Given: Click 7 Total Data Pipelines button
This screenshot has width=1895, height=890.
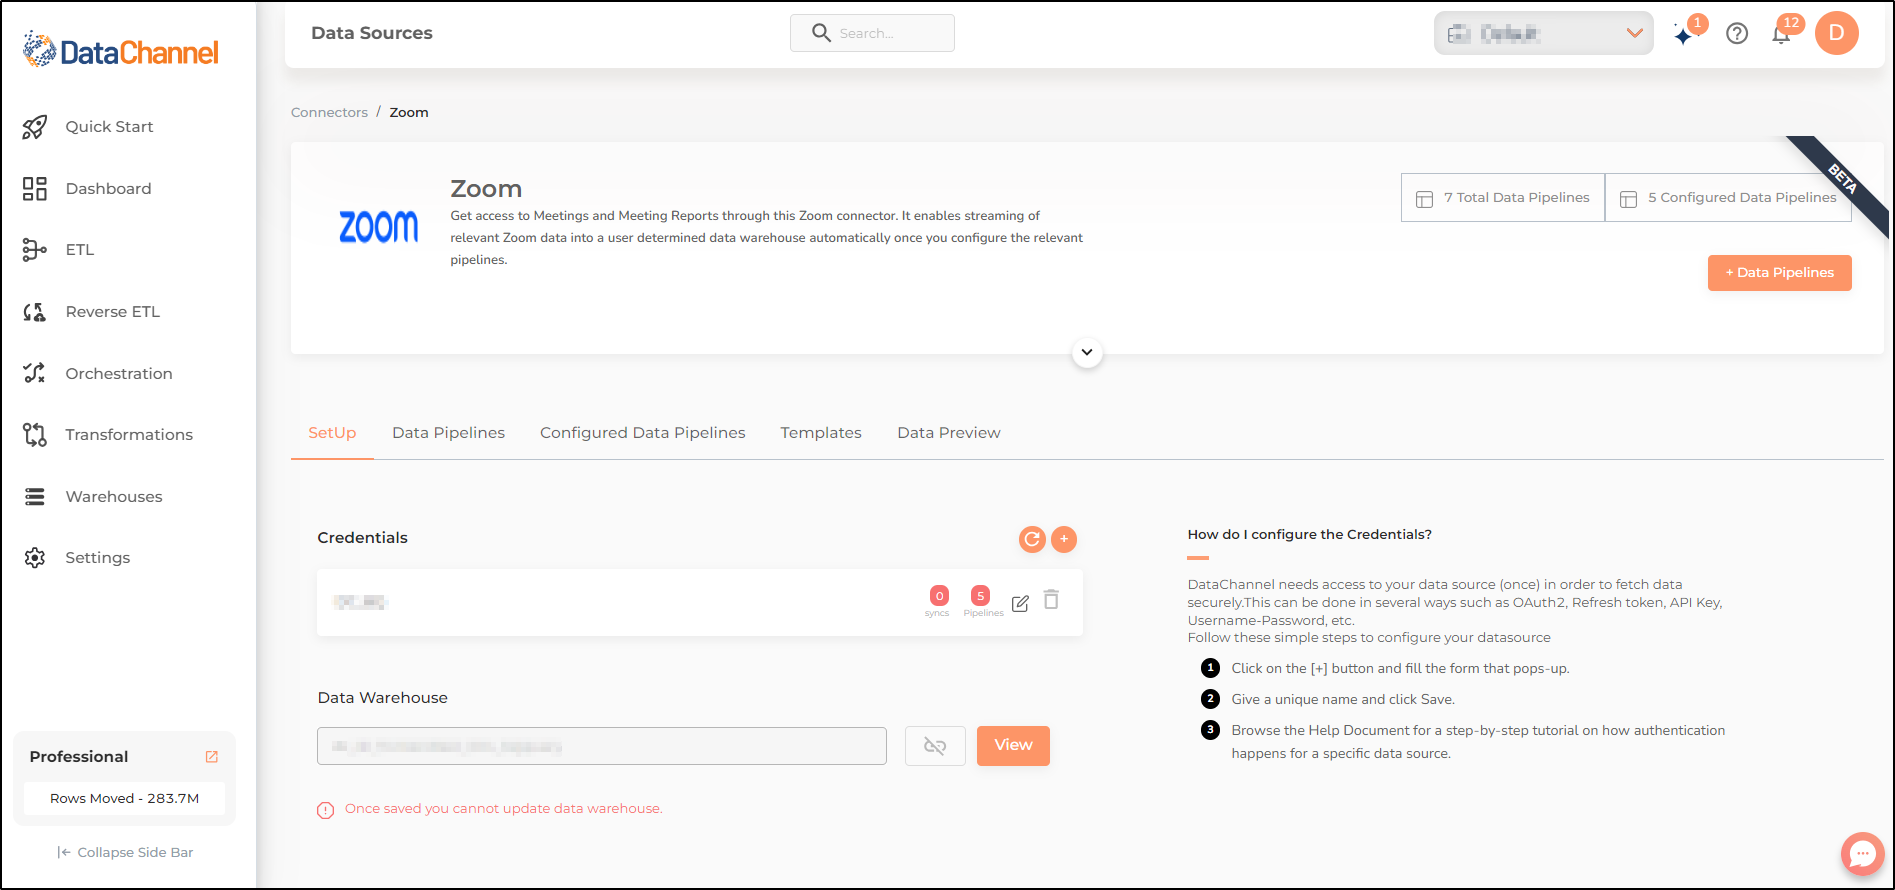Looking at the screenshot, I should 1503,198.
